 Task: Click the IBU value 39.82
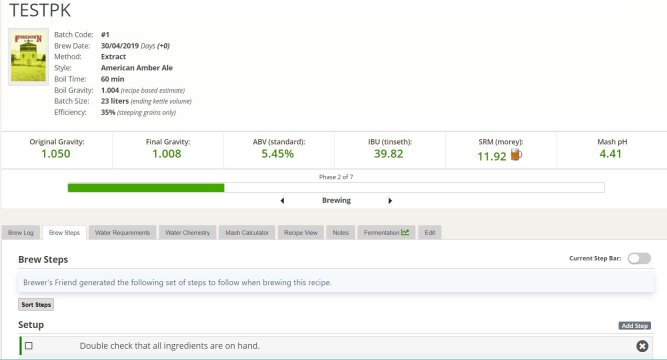click(388, 154)
